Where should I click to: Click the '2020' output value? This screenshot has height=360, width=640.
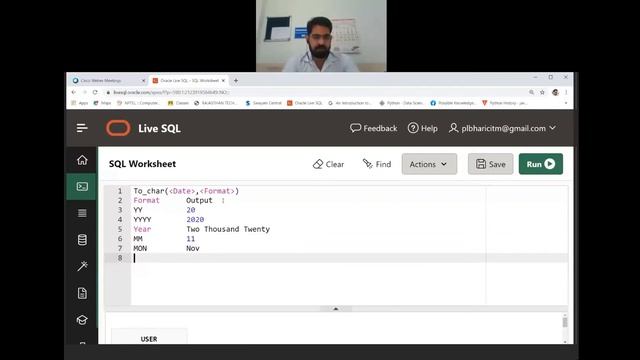coord(195,220)
